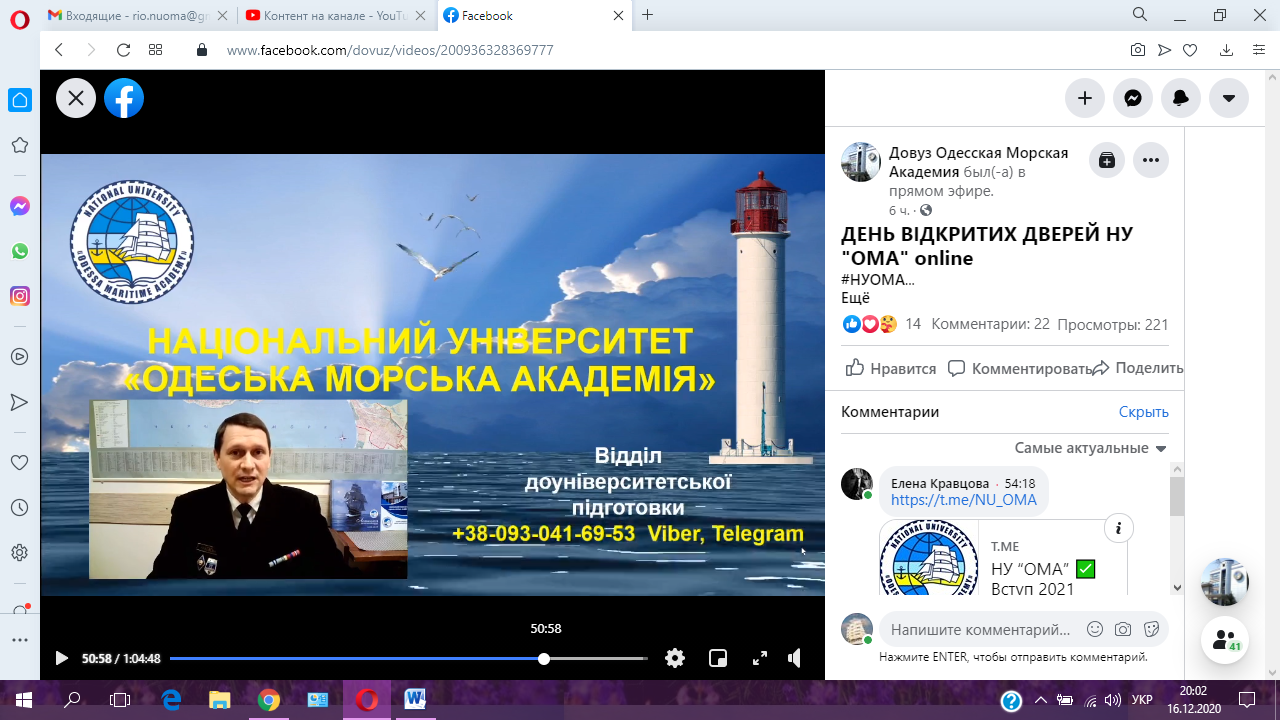Open WhatsApp in the Opera sidebar
1280x720 pixels.
click(x=20, y=251)
